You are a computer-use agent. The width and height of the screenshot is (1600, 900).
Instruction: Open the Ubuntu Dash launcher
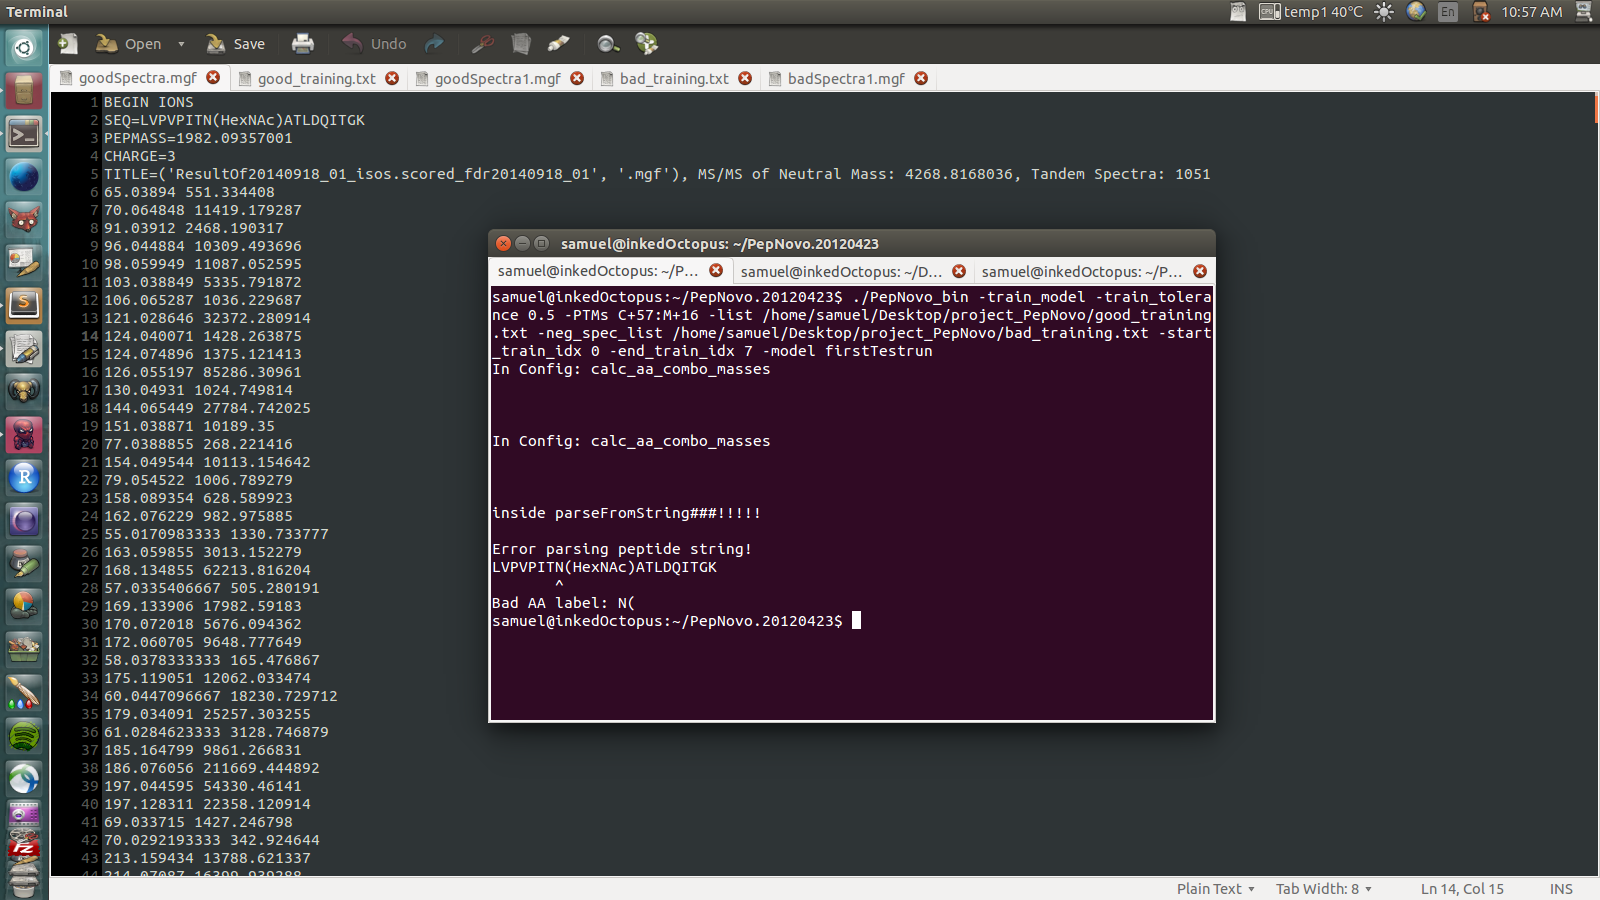pos(24,47)
